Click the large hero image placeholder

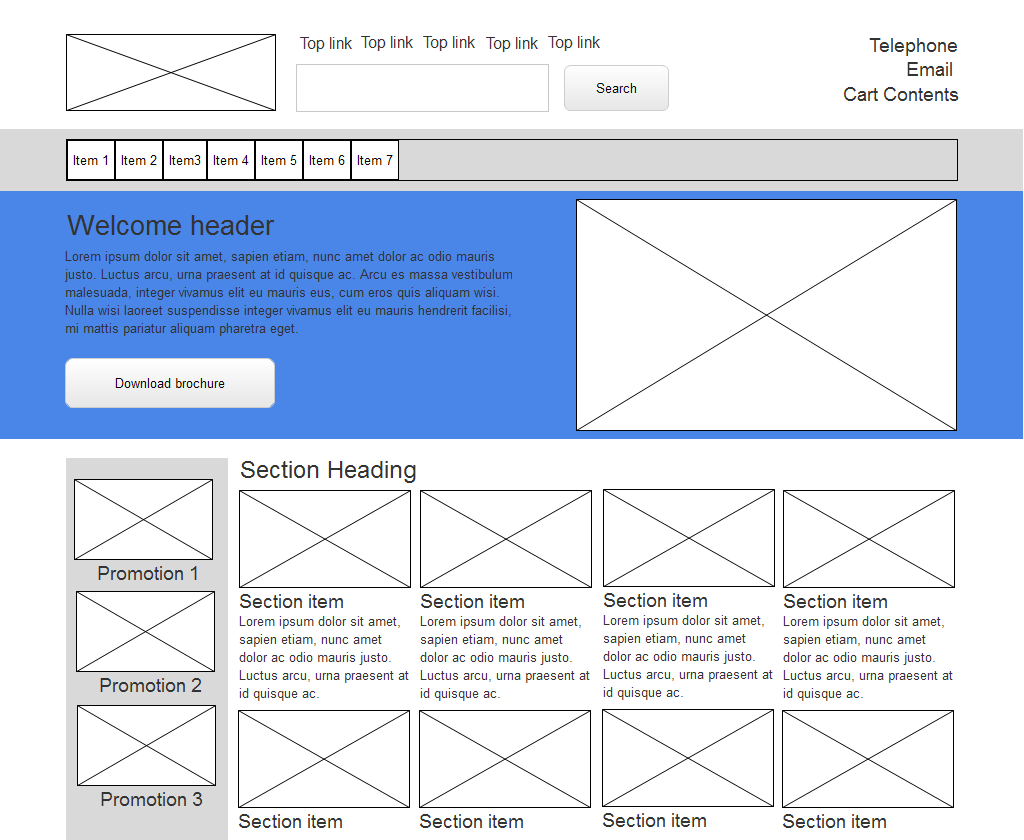[x=766, y=315]
